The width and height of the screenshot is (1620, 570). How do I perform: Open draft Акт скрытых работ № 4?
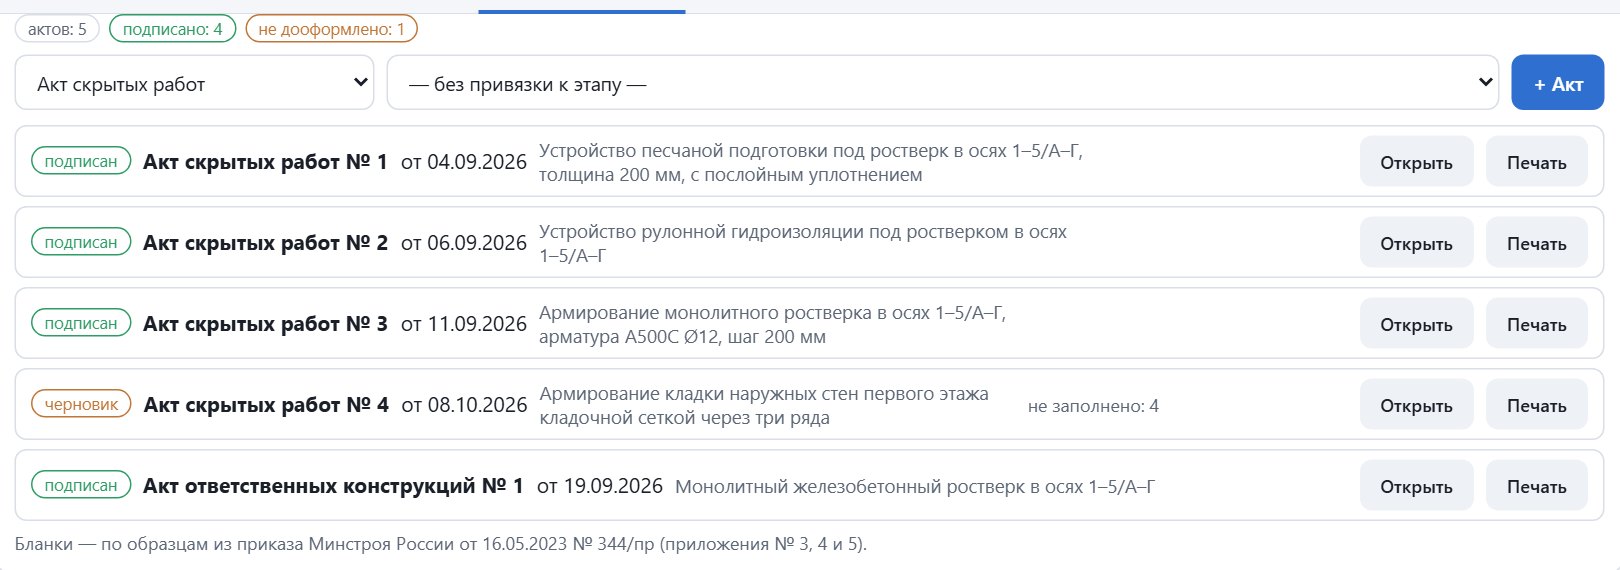[1416, 405]
